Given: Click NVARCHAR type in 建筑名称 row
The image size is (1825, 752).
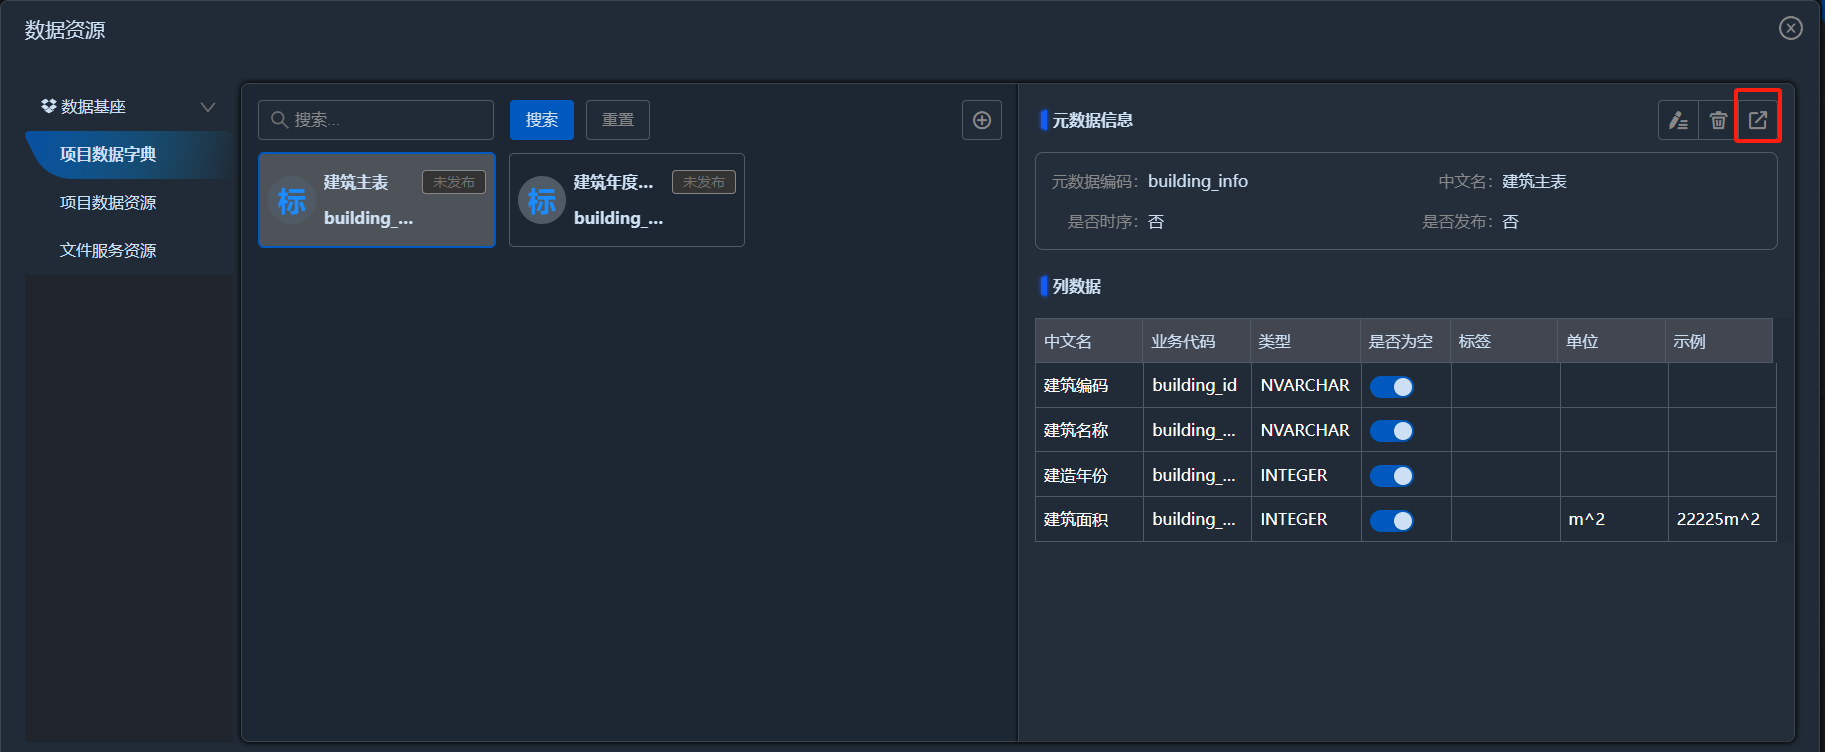Looking at the screenshot, I should click(1305, 431).
